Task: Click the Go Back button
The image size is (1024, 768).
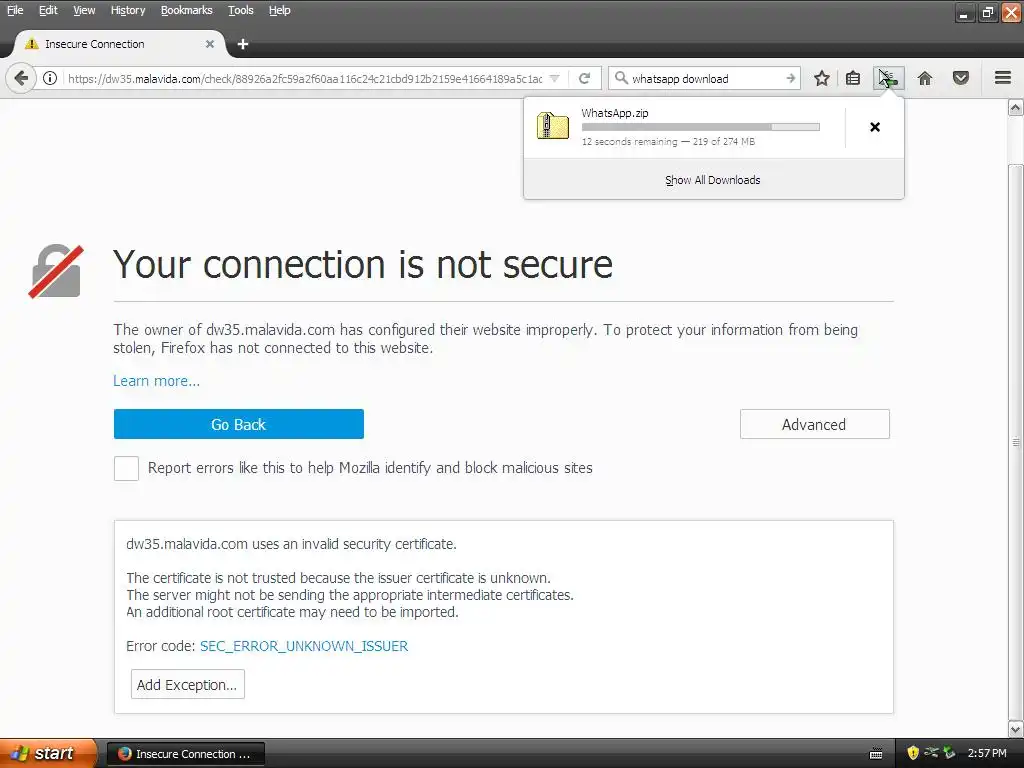Action: point(238,424)
